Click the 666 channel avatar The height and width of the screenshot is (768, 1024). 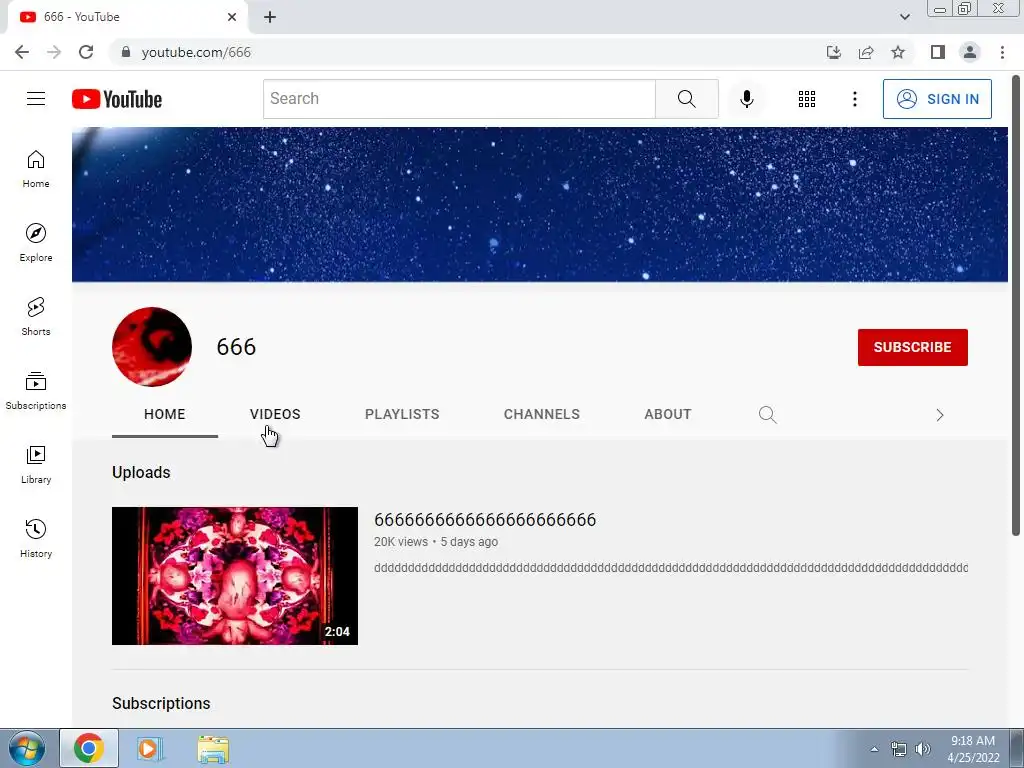(152, 347)
